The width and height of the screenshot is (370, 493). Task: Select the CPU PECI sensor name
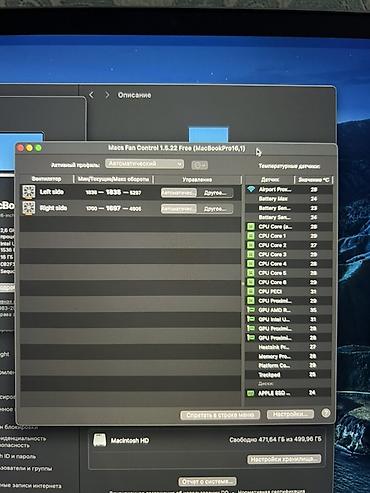tap(270, 291)
